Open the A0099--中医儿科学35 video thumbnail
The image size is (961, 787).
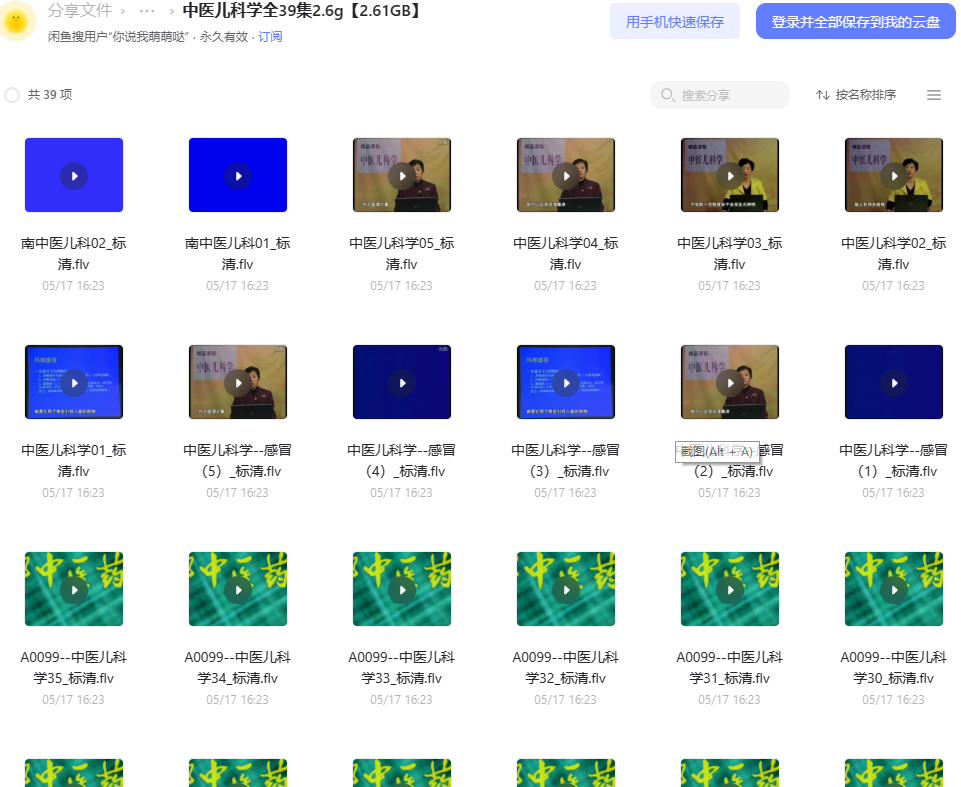pos(74,590)
